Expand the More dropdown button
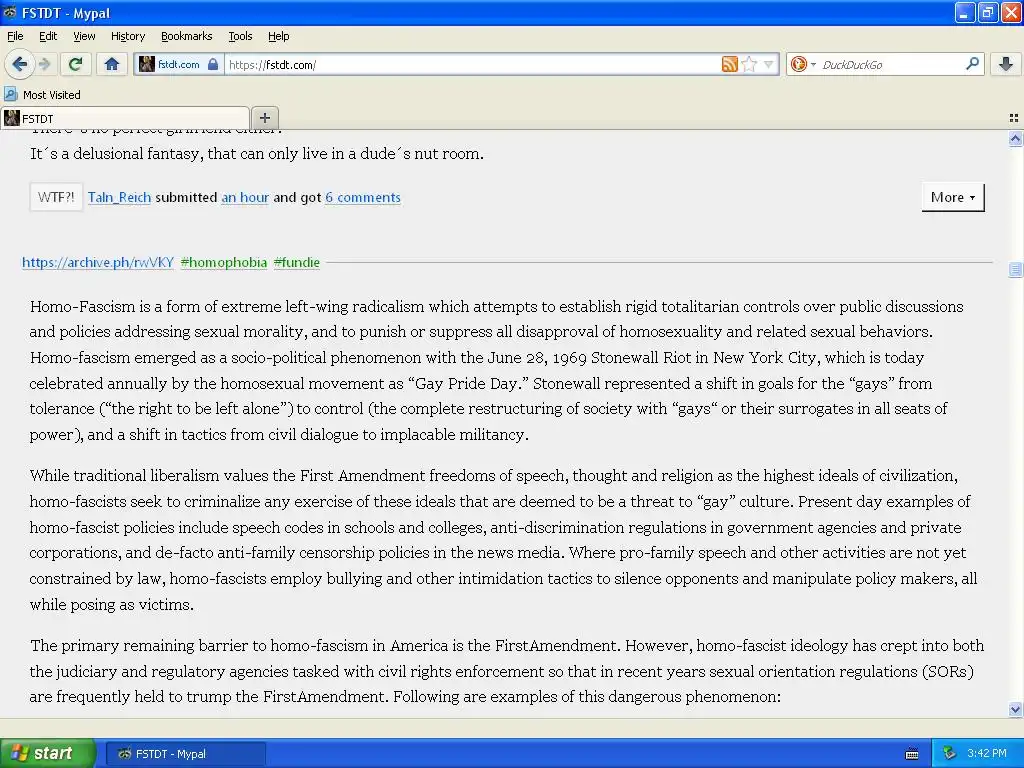 (953, 197)
